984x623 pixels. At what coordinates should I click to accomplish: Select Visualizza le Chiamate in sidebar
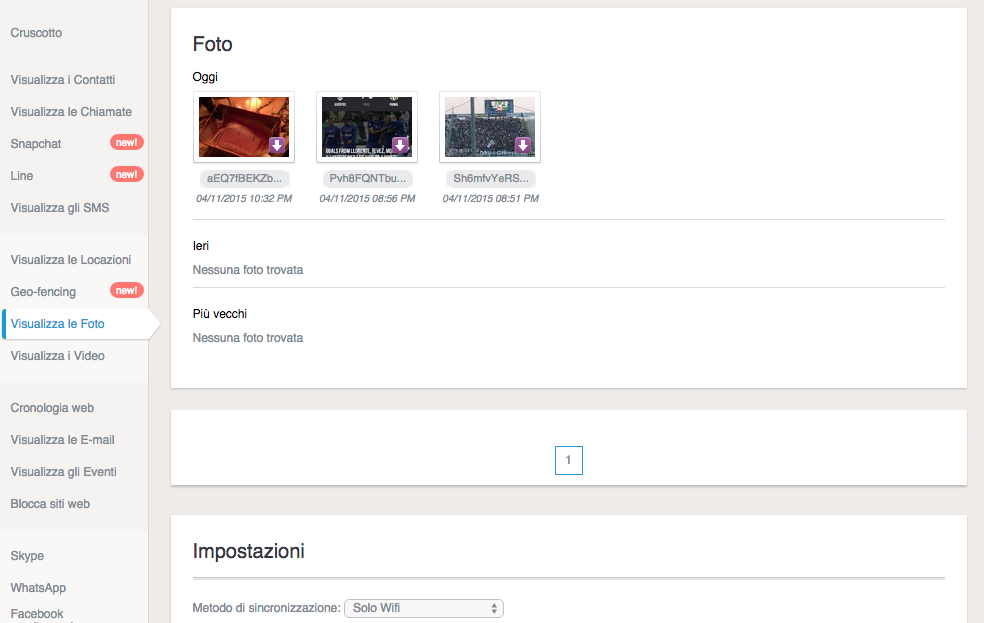(x=71, y=112)
